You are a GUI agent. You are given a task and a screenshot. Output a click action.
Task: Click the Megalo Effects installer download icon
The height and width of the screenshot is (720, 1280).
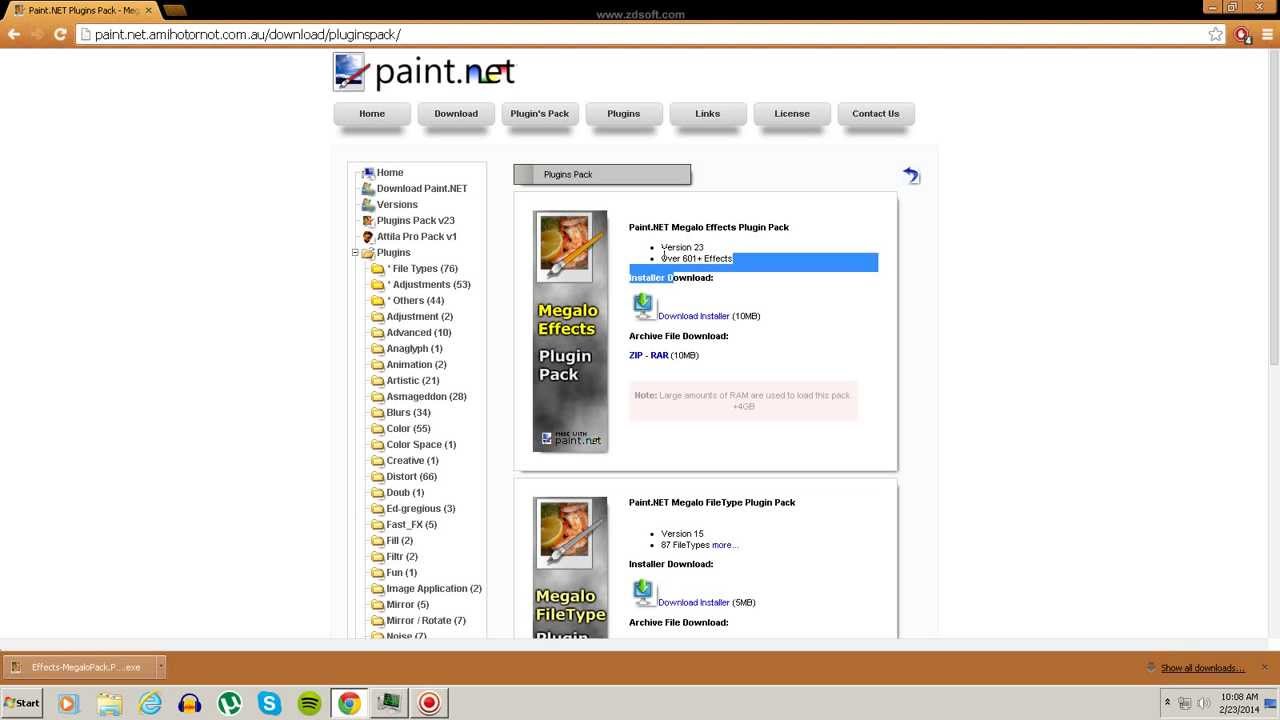click(x=643, y=306)
